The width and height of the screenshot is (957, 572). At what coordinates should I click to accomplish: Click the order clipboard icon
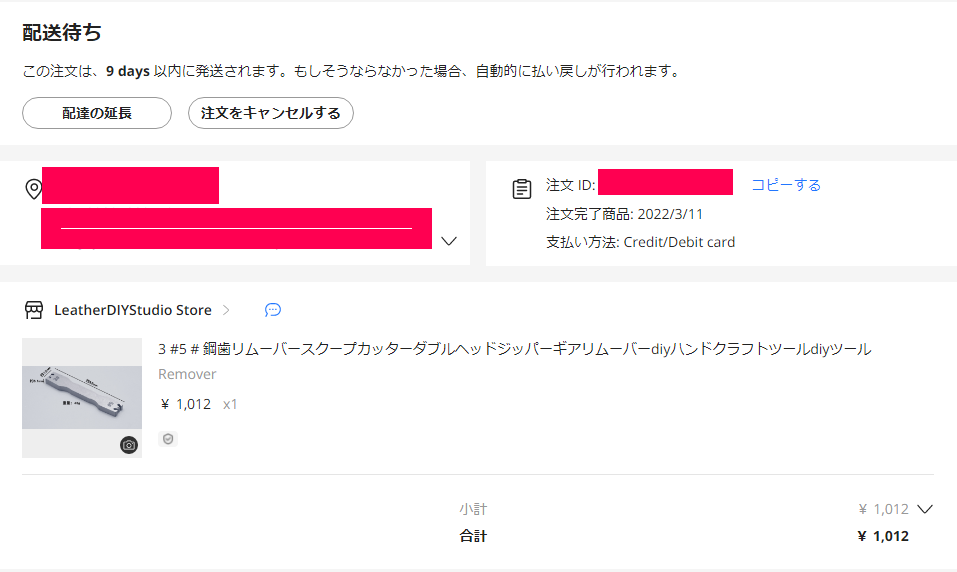tap(522, 189)
